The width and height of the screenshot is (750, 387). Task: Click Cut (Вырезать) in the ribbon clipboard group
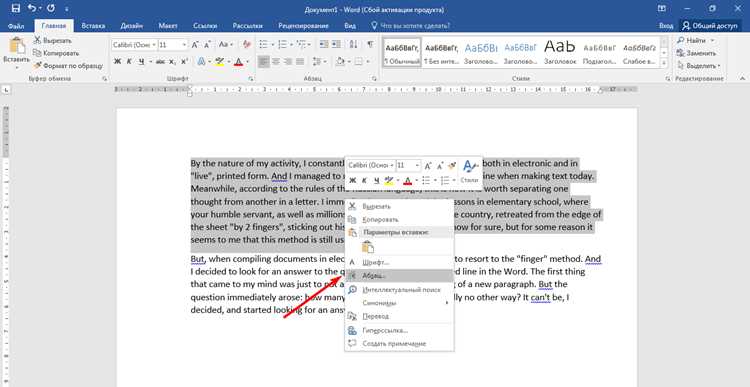point(53,41)
